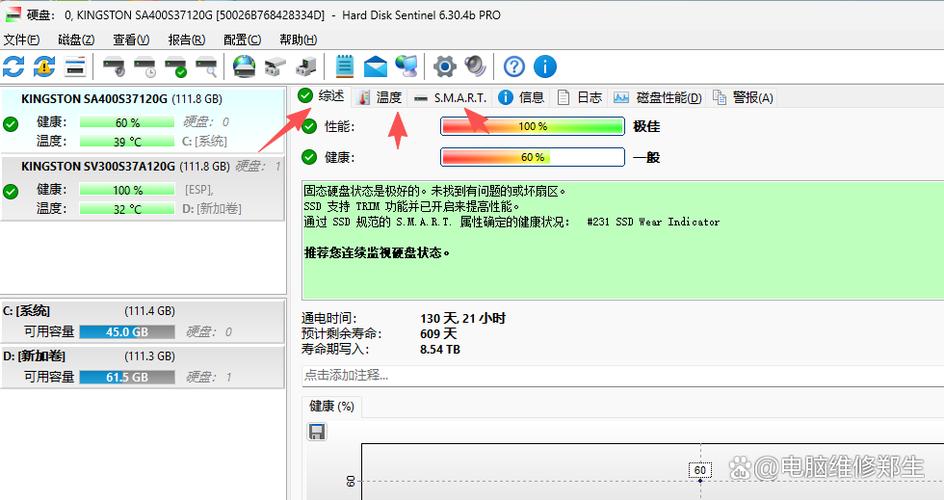Screen dimensions: 944x500
Task: Click the floppy save icon above health graph
Action: coord(317,431)
